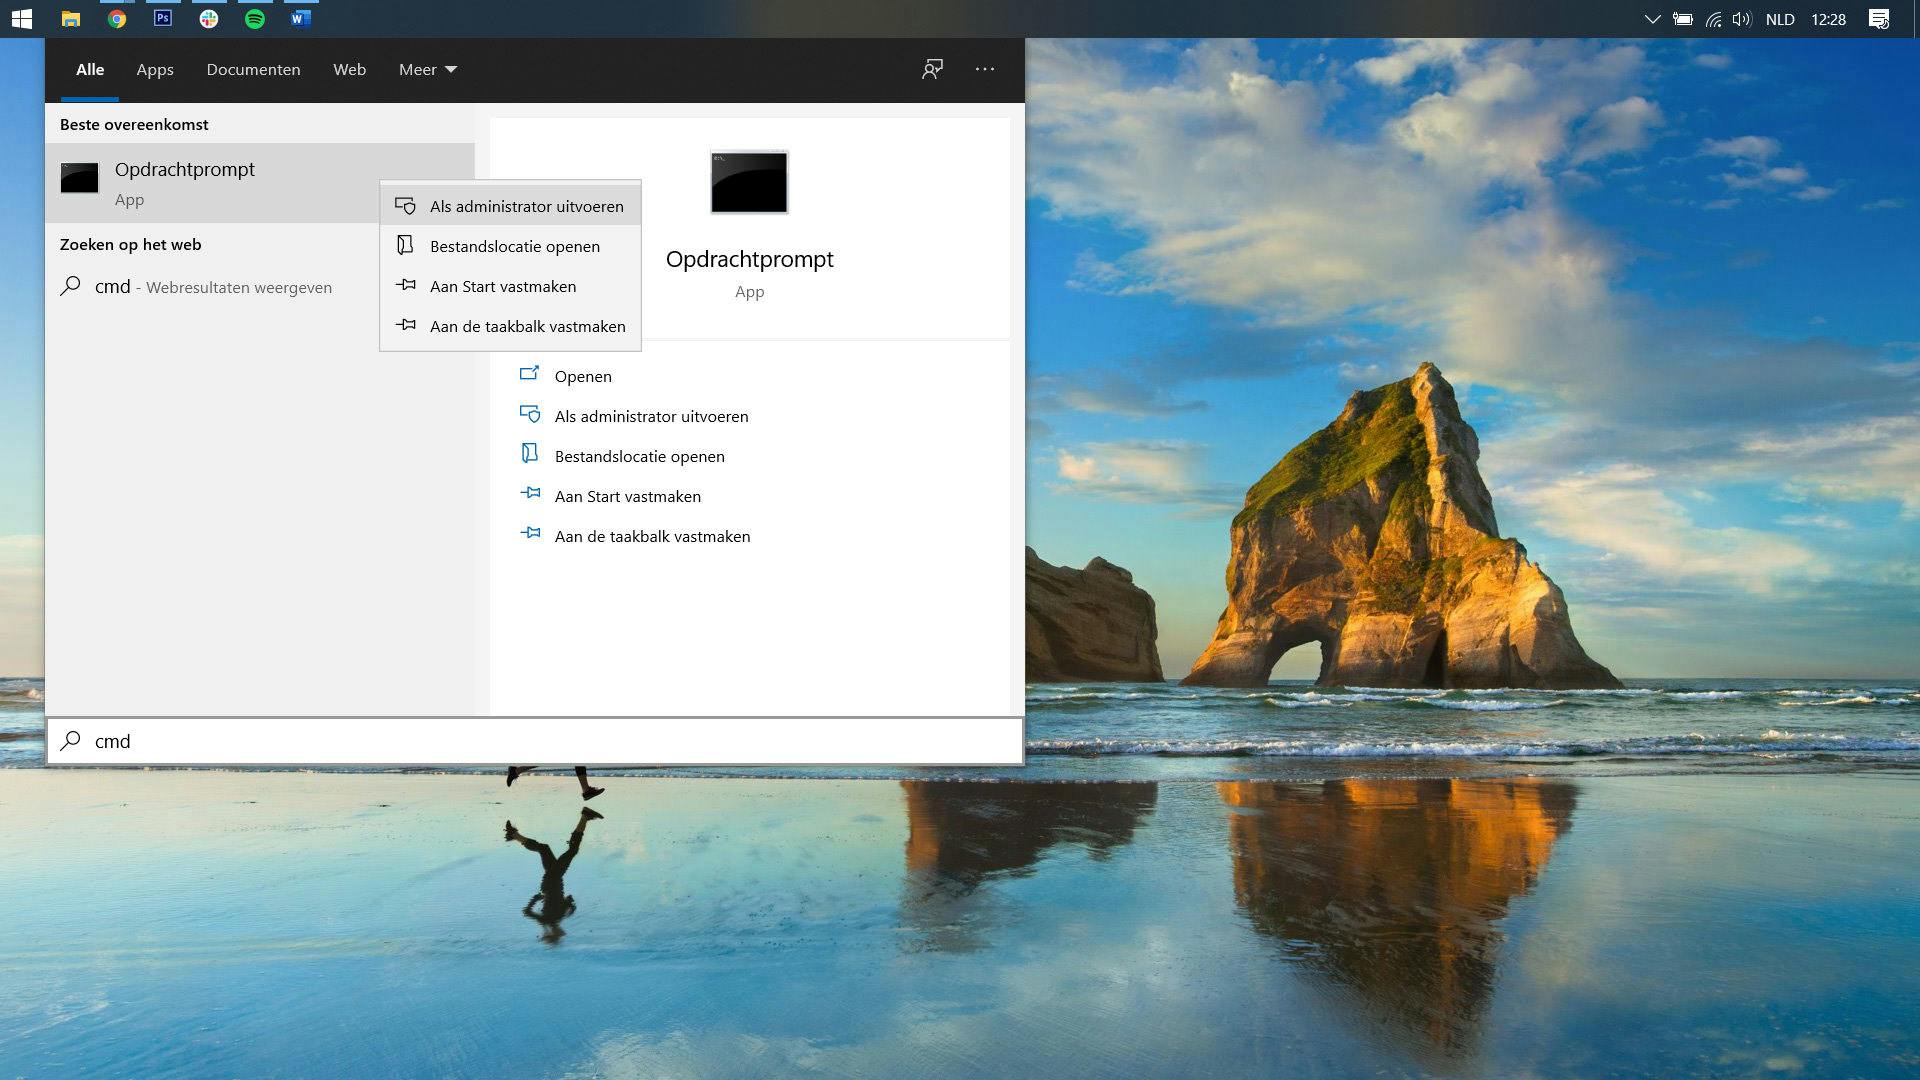Viewport: 1920px width, 1080px height.
Task: Open Spotify from the taskbar
Action: (255, 19)
